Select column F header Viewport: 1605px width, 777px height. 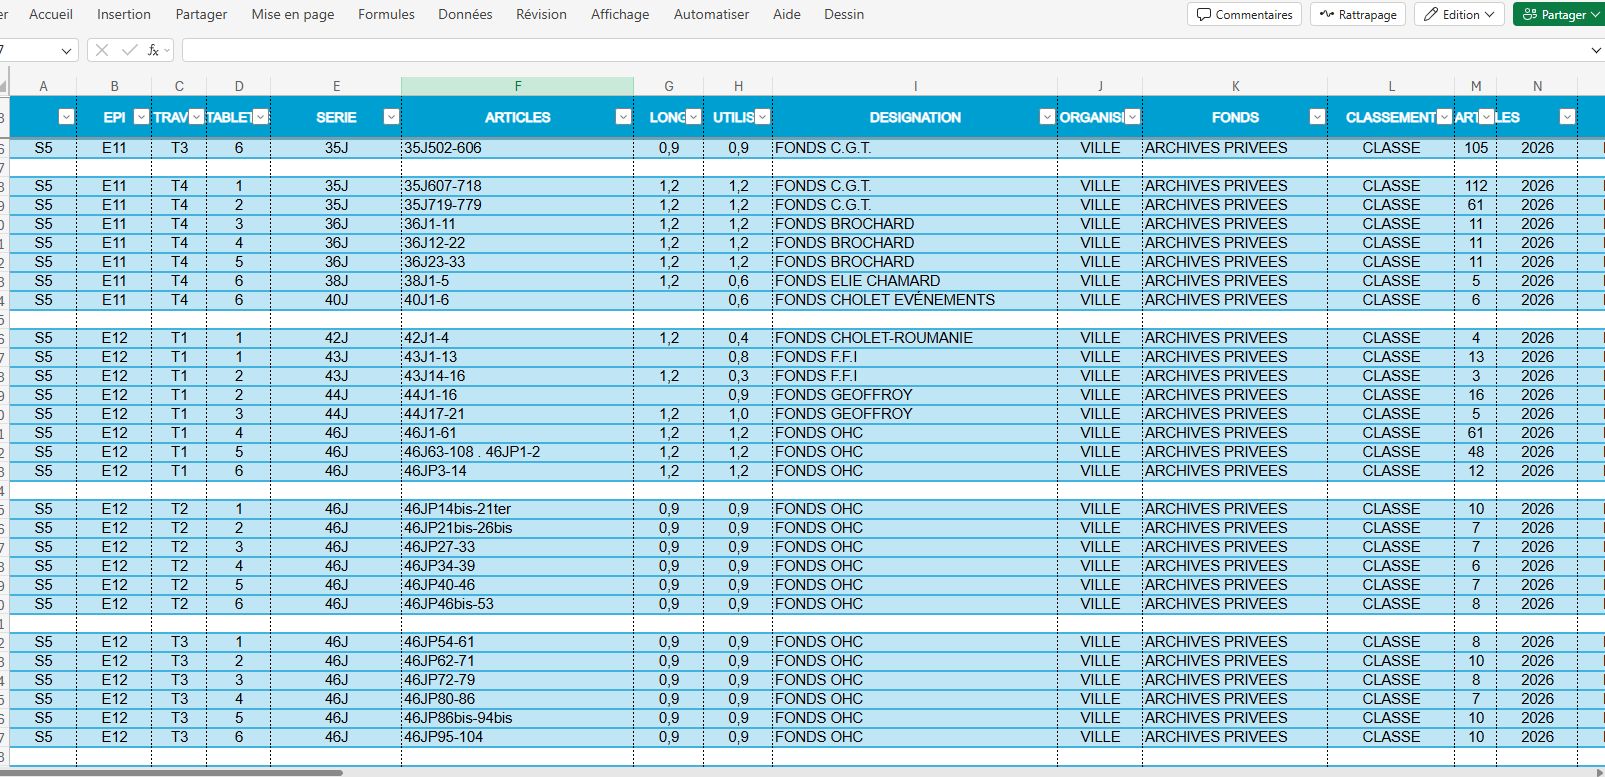[517, 86]
